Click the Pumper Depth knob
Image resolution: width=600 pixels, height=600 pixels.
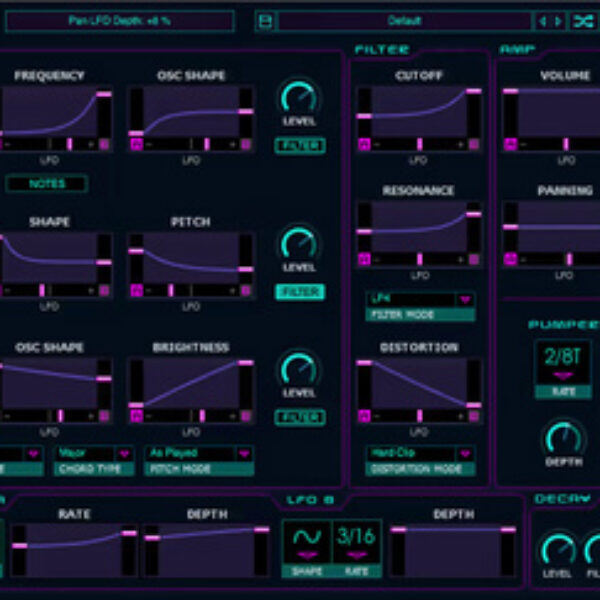[563, 439]
